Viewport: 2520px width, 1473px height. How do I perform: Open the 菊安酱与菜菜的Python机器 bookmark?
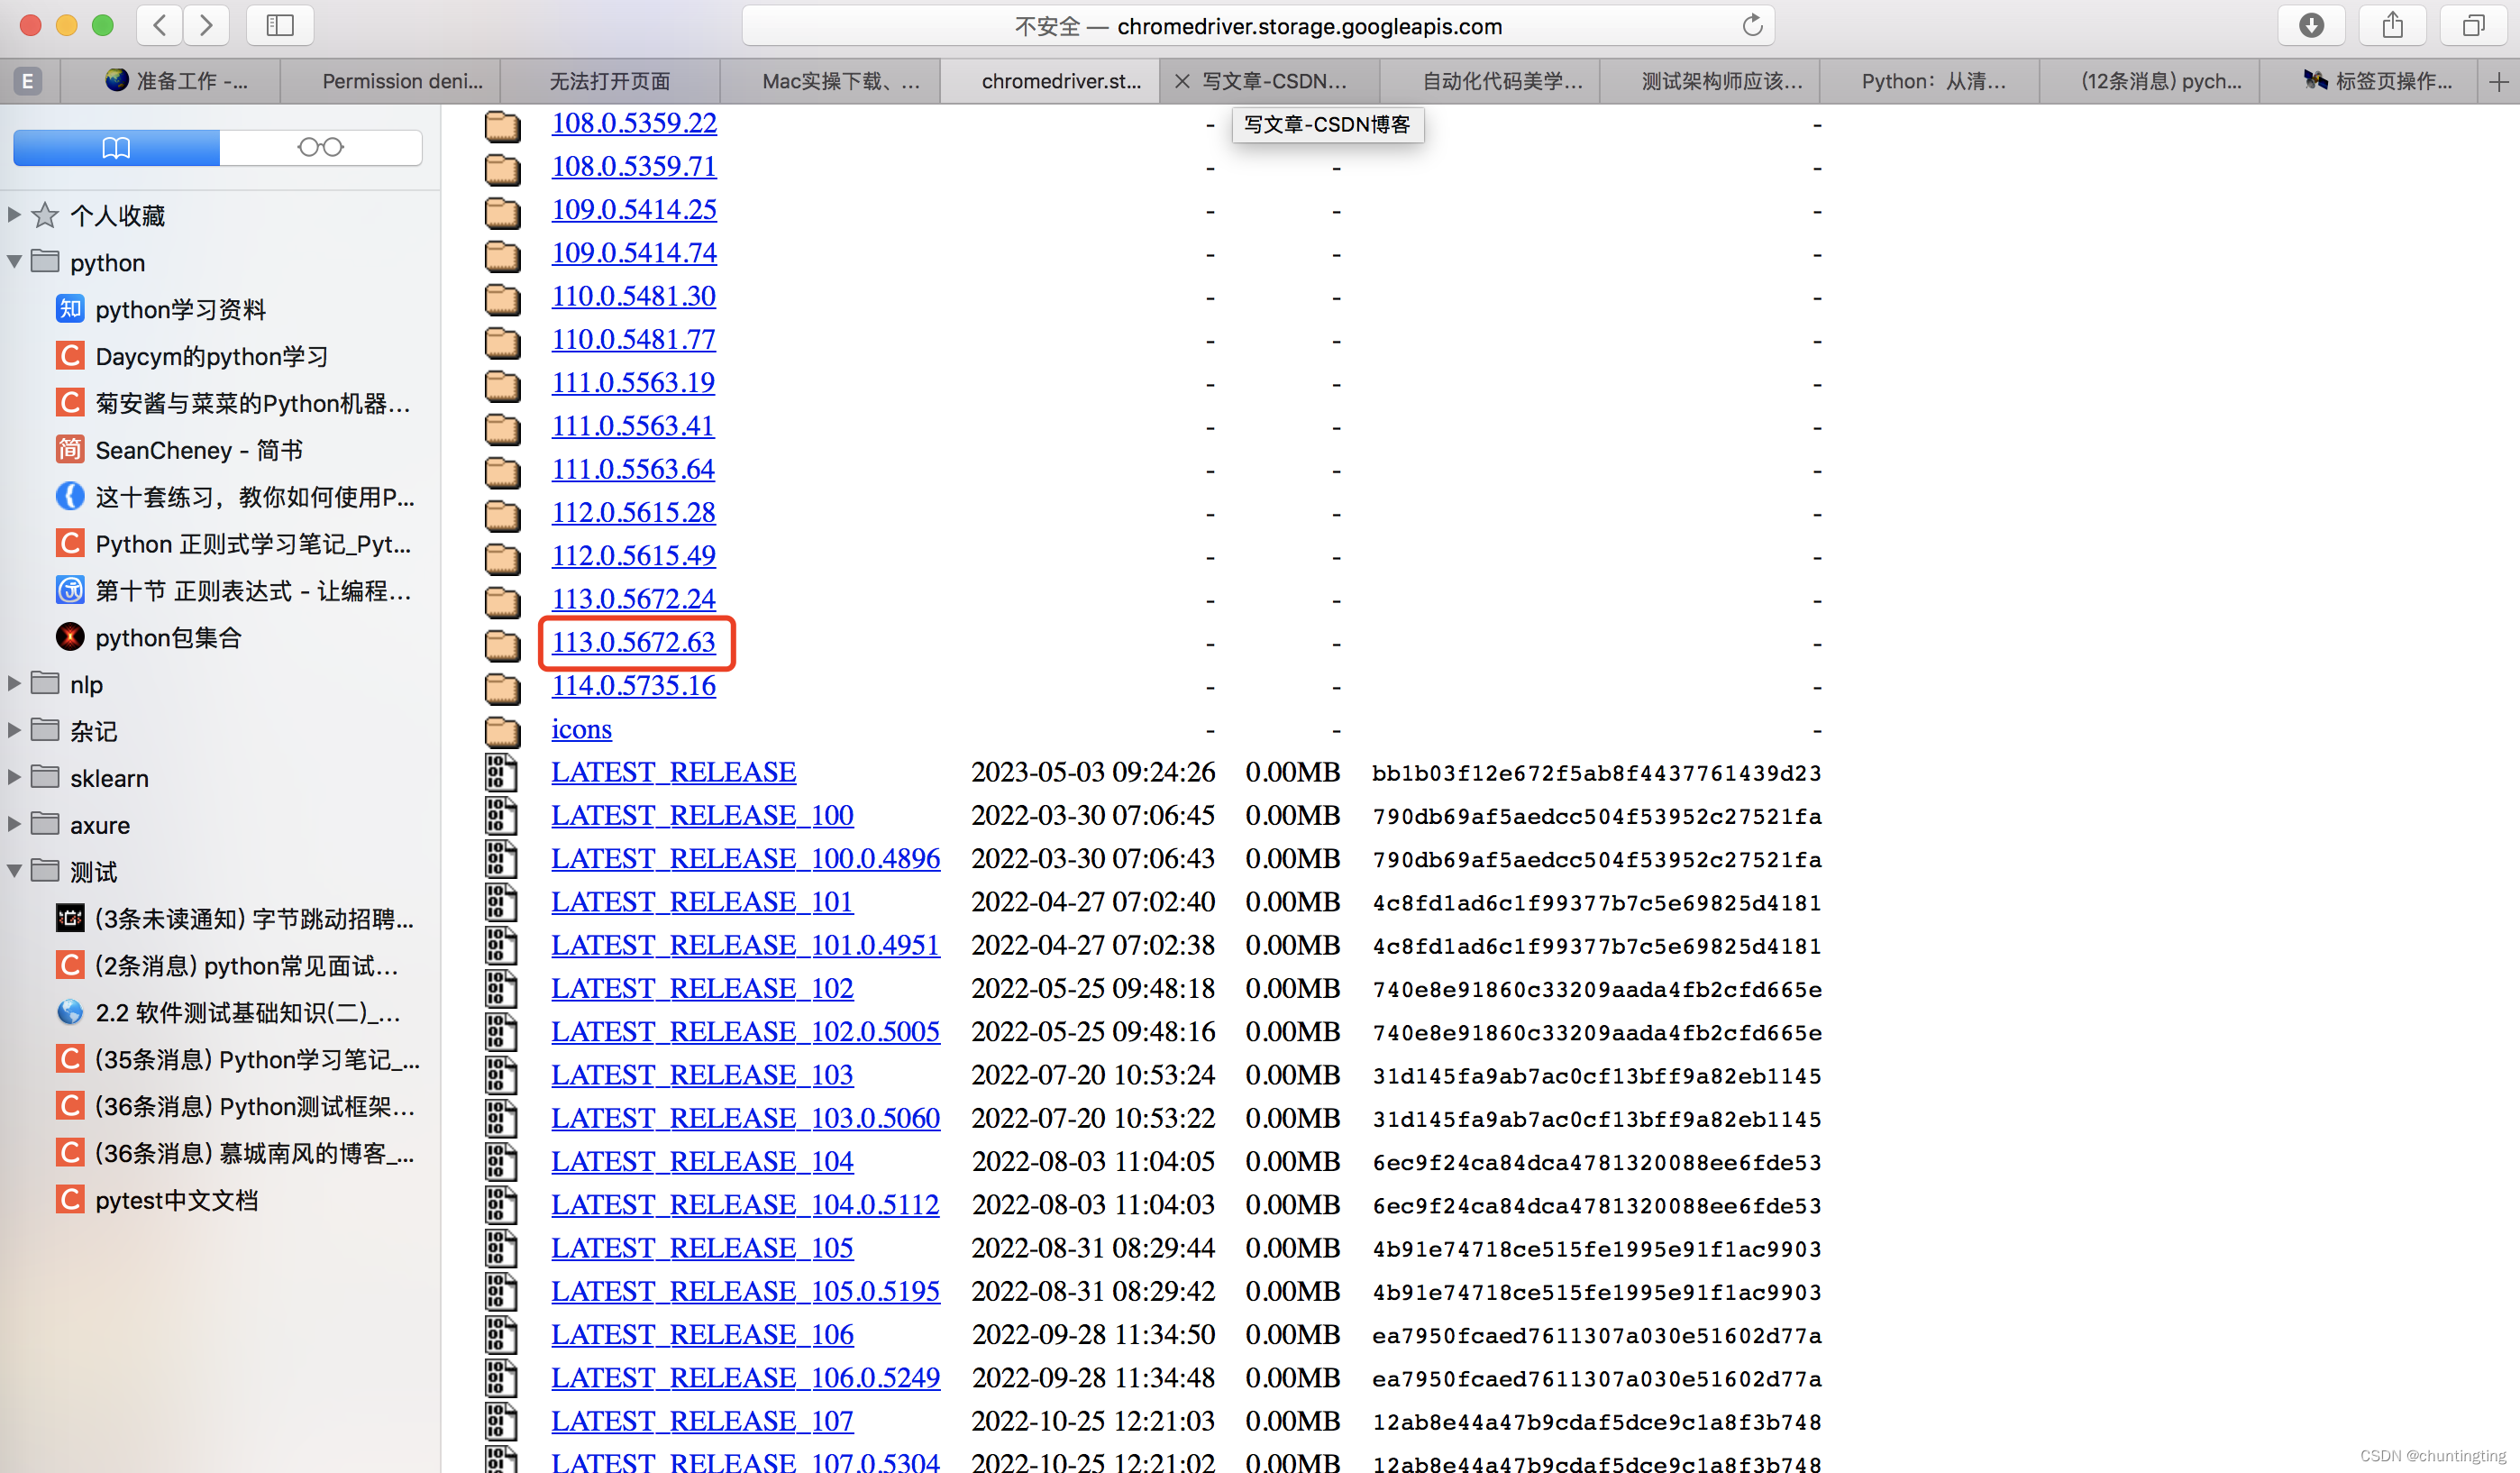232,403
